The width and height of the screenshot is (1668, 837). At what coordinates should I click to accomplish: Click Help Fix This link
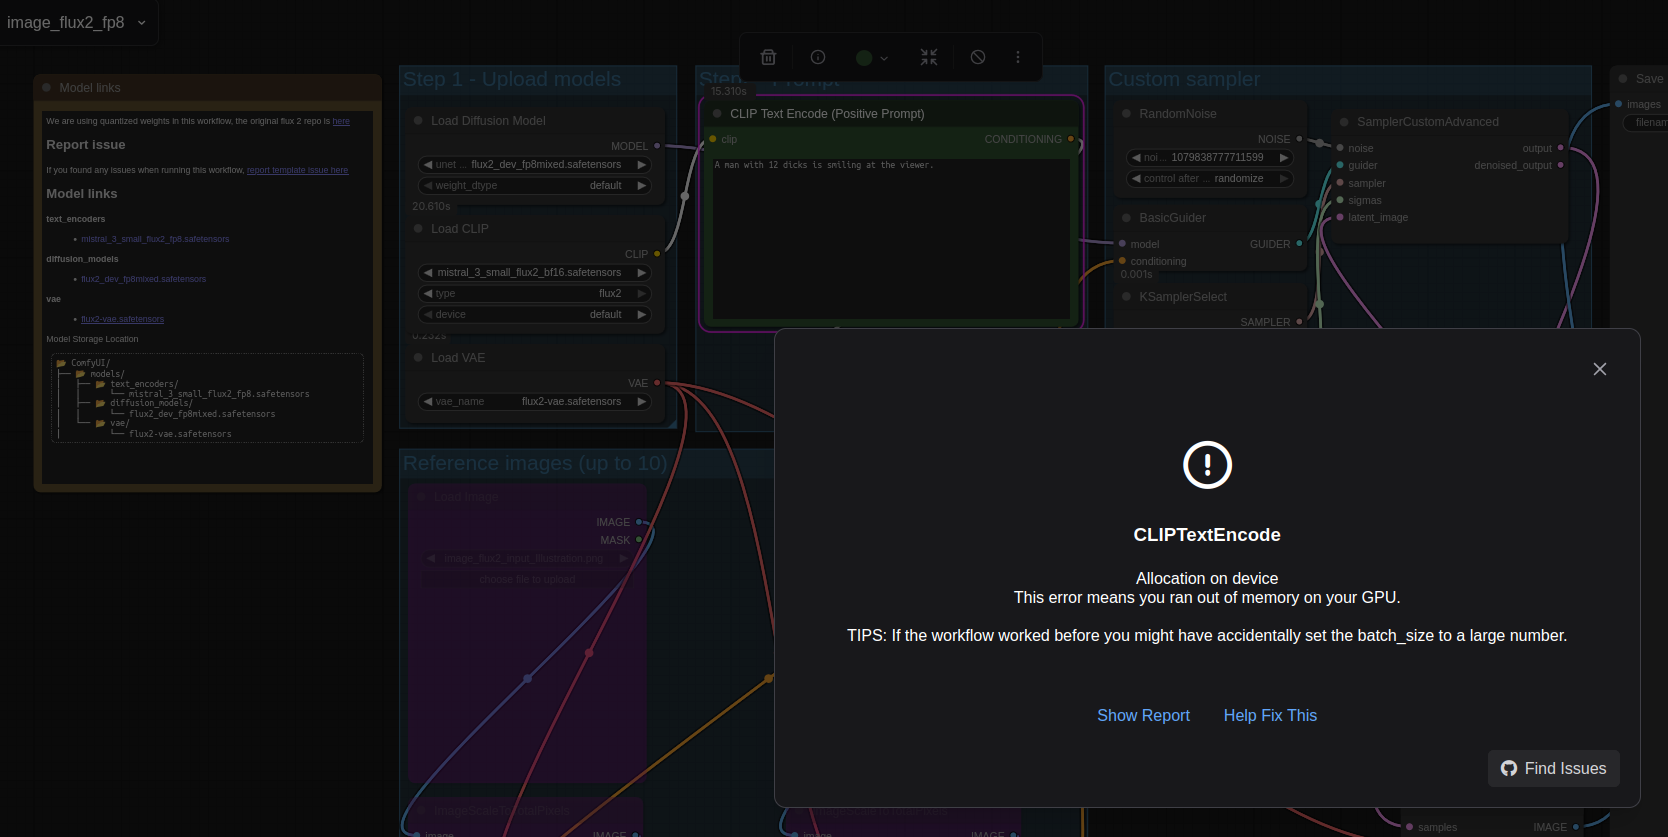1270,715
